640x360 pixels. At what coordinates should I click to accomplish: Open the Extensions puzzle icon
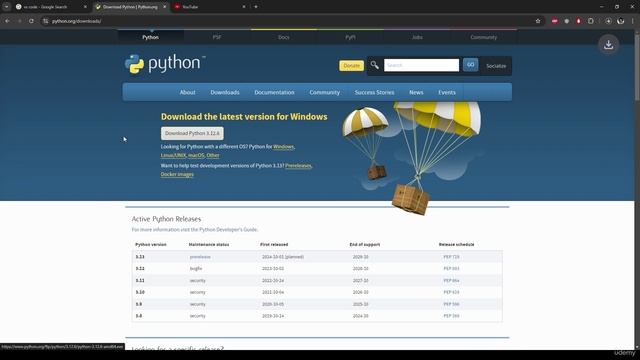[x=591, y=21]
